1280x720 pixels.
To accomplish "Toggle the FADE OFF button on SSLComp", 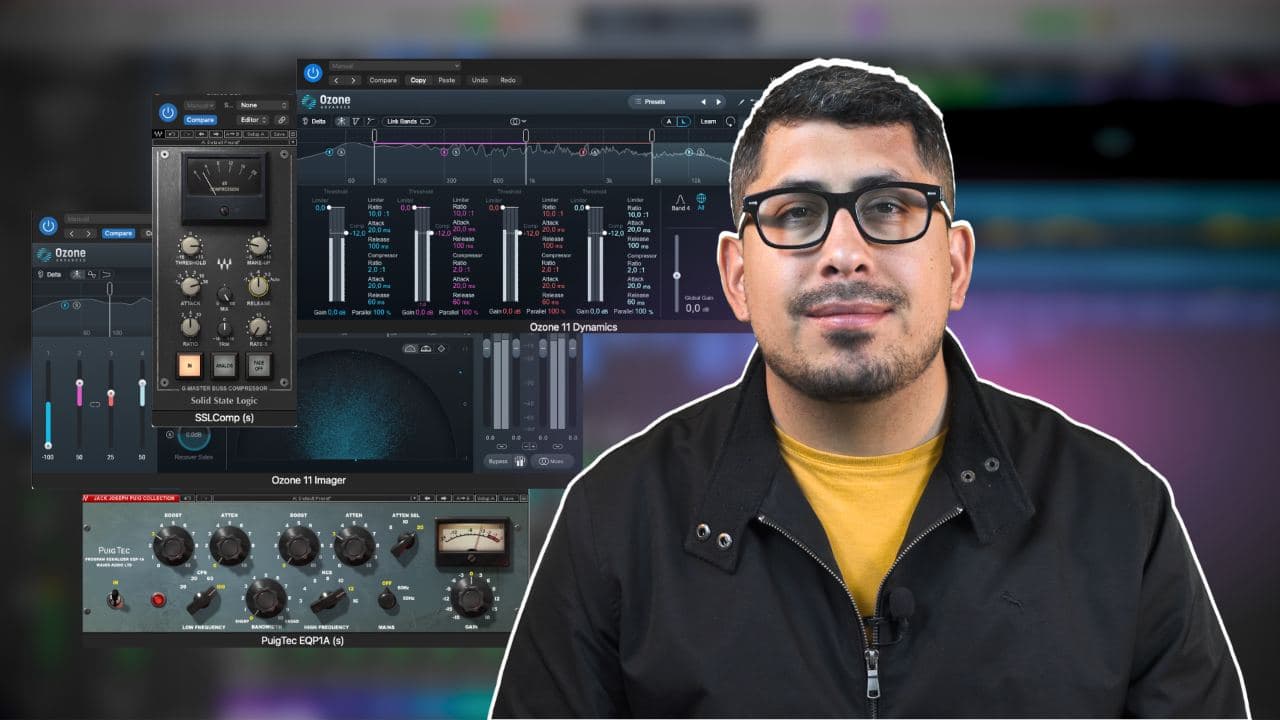I will pyautogui.click(x=258, y=365).
